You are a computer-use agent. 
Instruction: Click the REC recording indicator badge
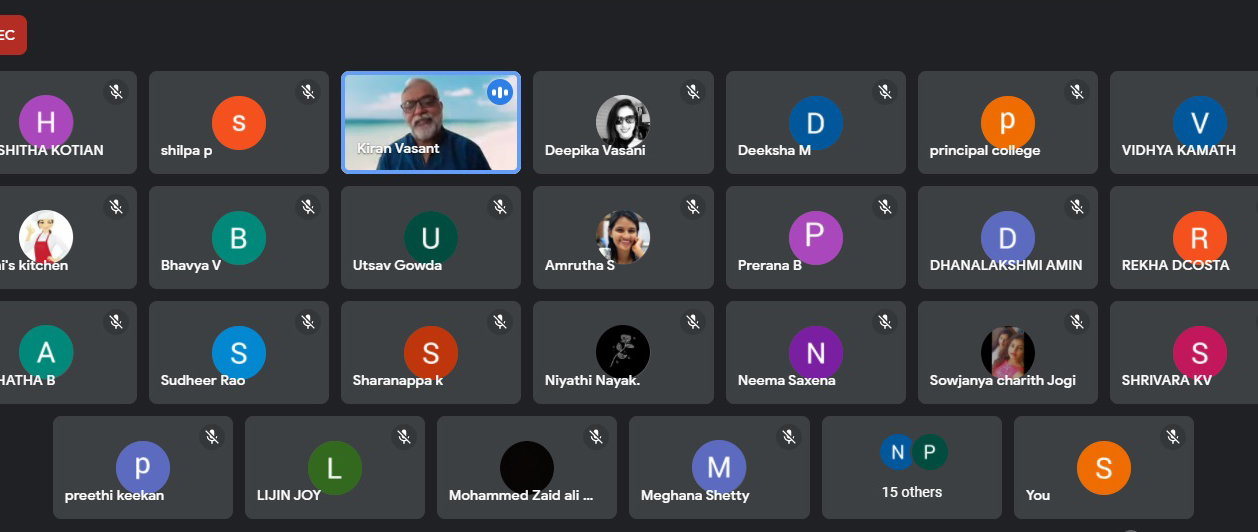point(10,35)
